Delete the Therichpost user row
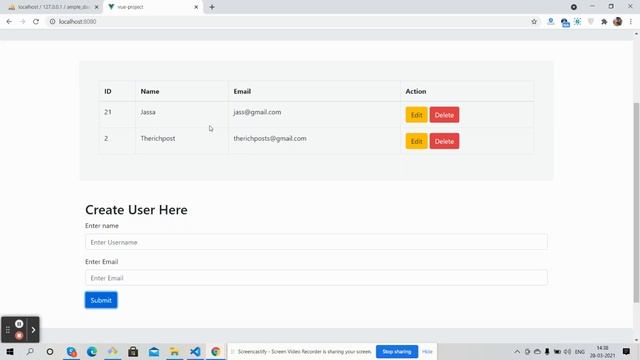This screenshot has width=640, height=360. [x=444, y=141]
